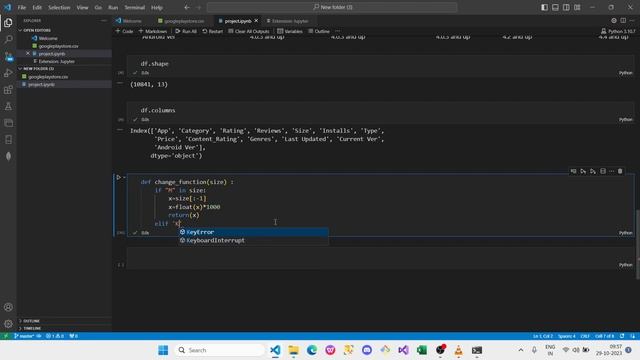640x360 pixels.
Task: Open the Variables viewer
Action: [290, 31]
